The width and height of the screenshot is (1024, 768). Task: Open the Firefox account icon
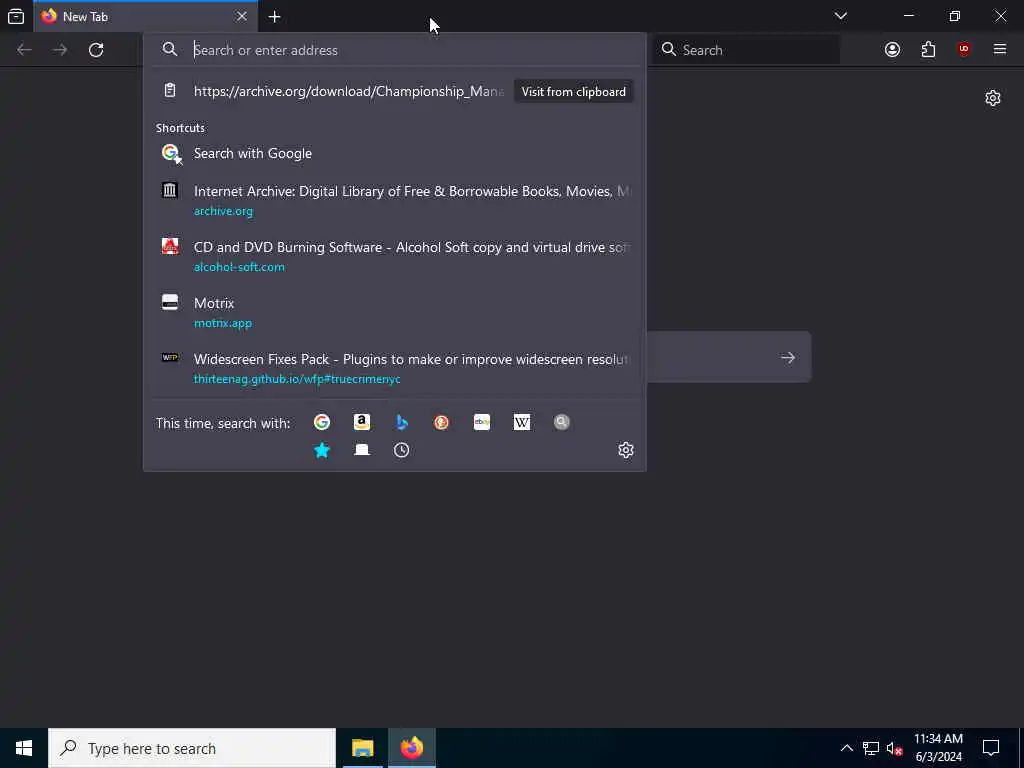[x=892, y=50]
